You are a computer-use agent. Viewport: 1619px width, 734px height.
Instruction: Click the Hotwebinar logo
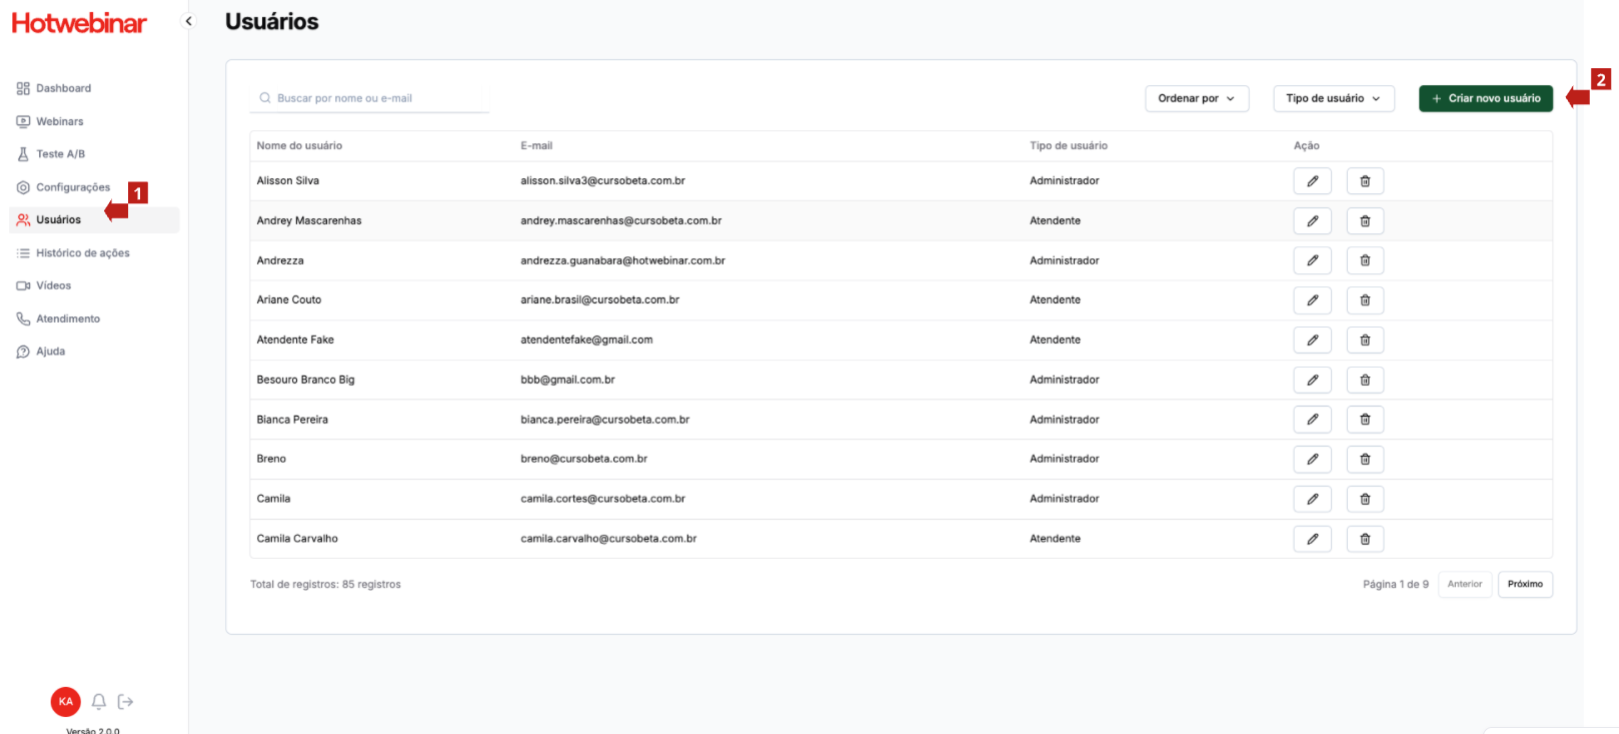click(x=79, y=23)
